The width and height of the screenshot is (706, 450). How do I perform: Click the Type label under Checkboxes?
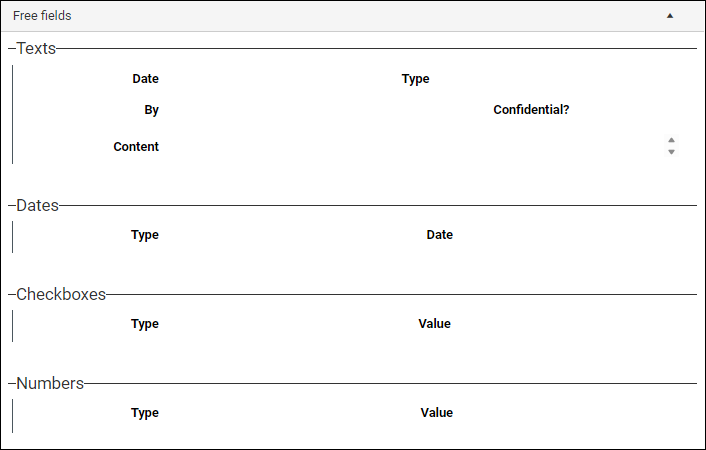pos(145,324)
